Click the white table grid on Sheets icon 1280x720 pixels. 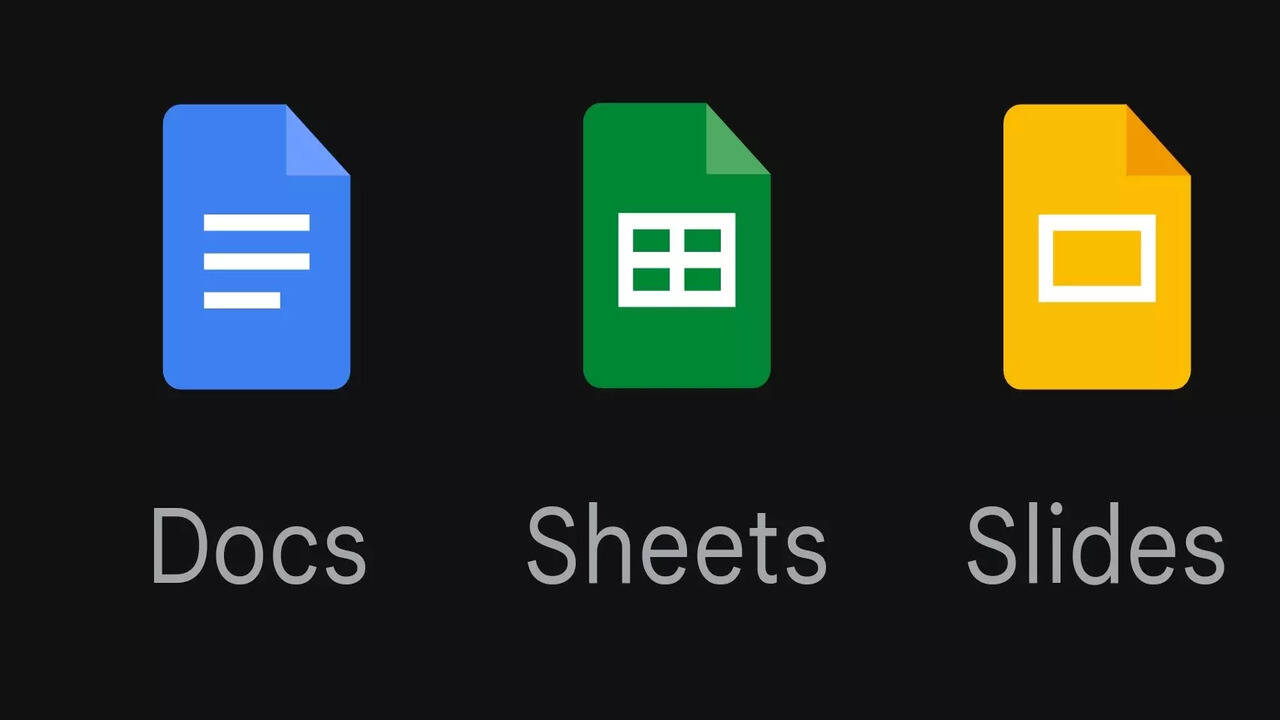677,259
